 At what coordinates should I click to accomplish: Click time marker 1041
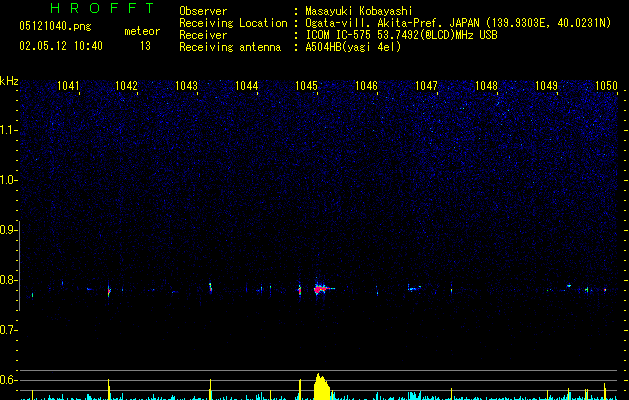pyautogui.click(x=68, y=86)
